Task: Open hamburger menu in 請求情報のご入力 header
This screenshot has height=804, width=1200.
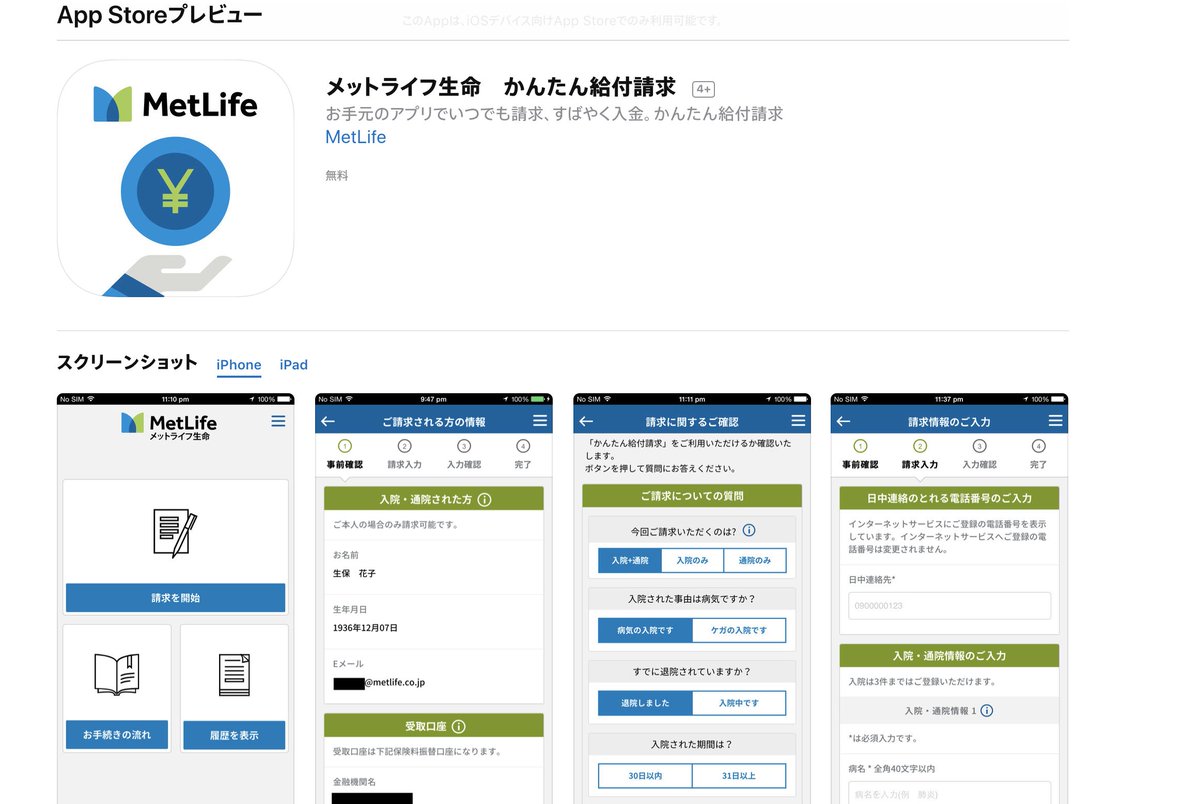Action: tap(1055, 421)
